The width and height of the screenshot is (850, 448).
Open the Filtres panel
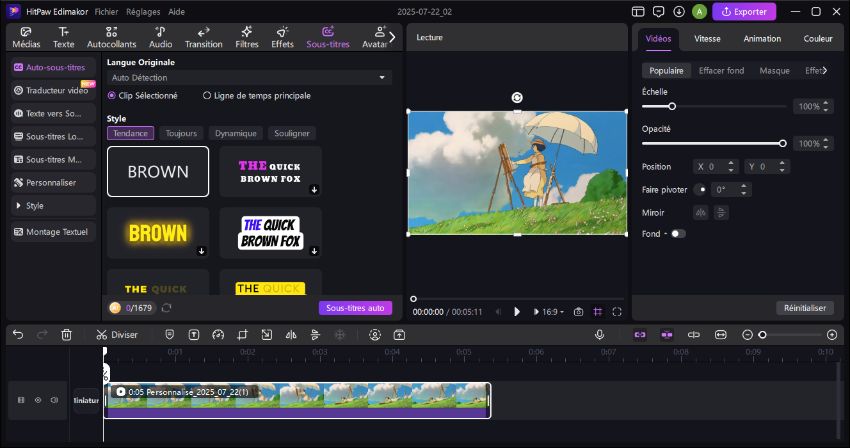coord(247,37)
